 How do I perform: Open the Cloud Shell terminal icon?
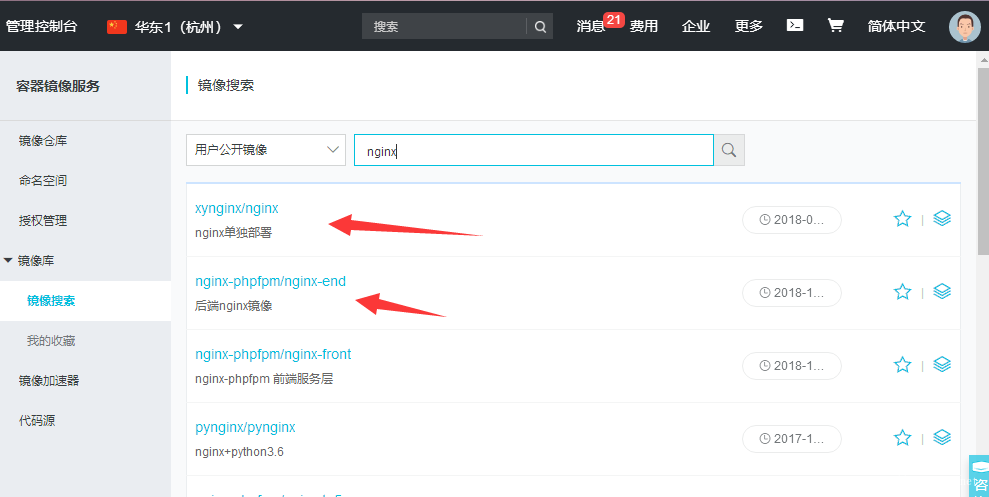pyautogui.click(x=795, y=25)
